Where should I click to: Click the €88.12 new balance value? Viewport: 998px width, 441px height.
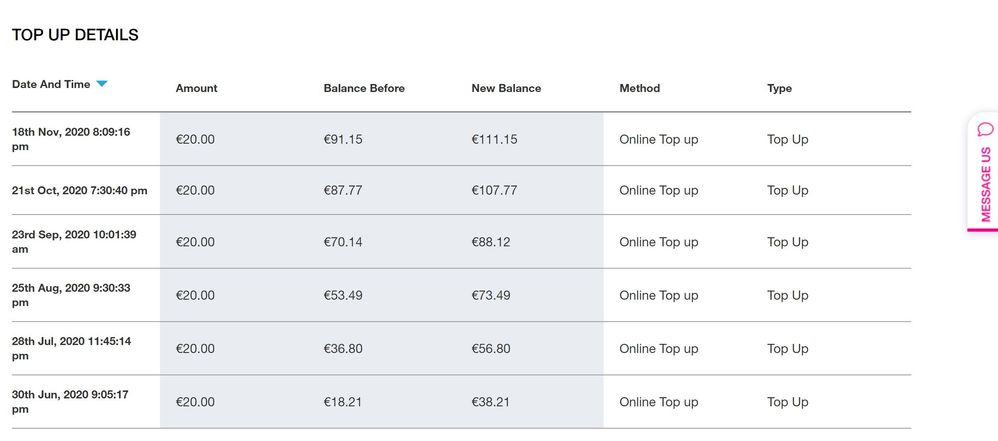[x=491, y=242]
